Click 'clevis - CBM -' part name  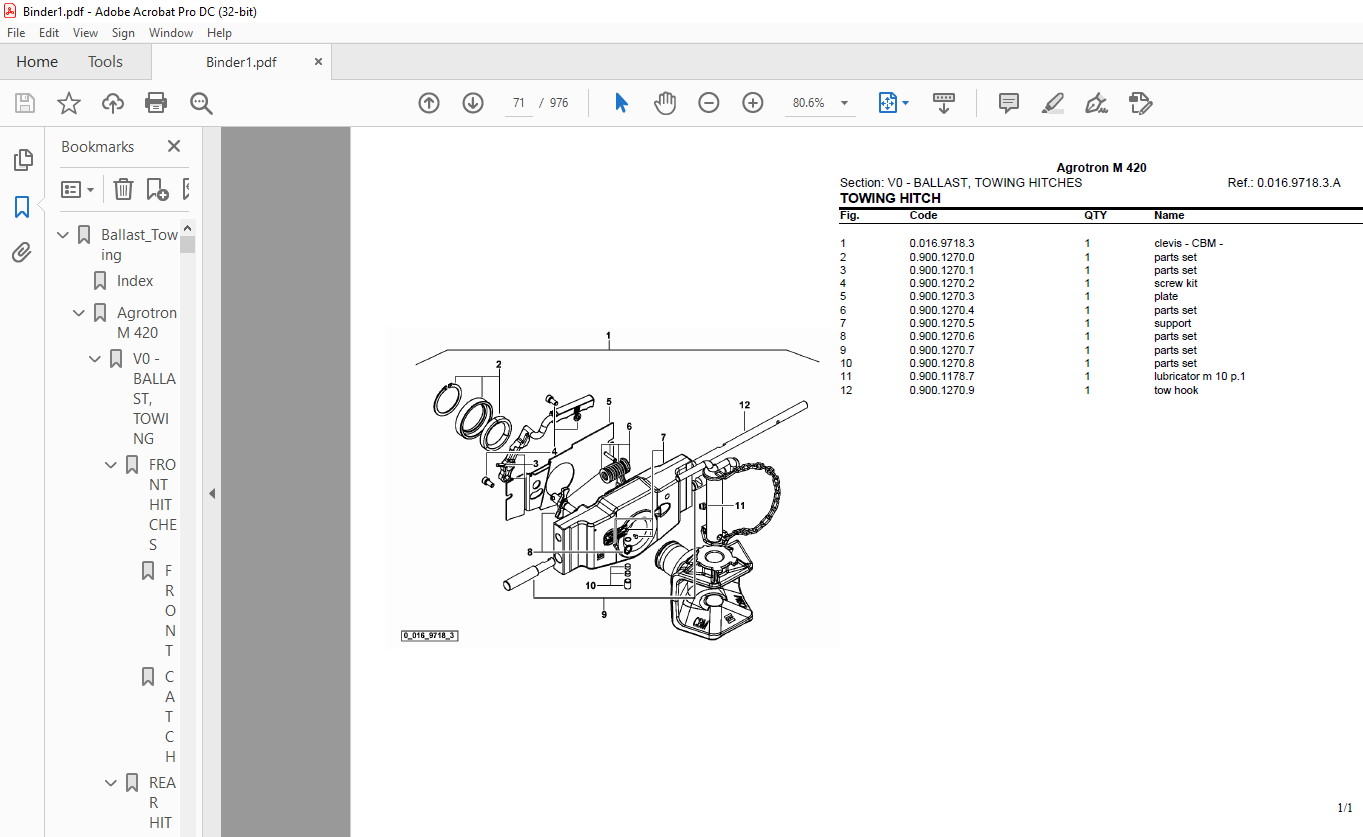1189,243
